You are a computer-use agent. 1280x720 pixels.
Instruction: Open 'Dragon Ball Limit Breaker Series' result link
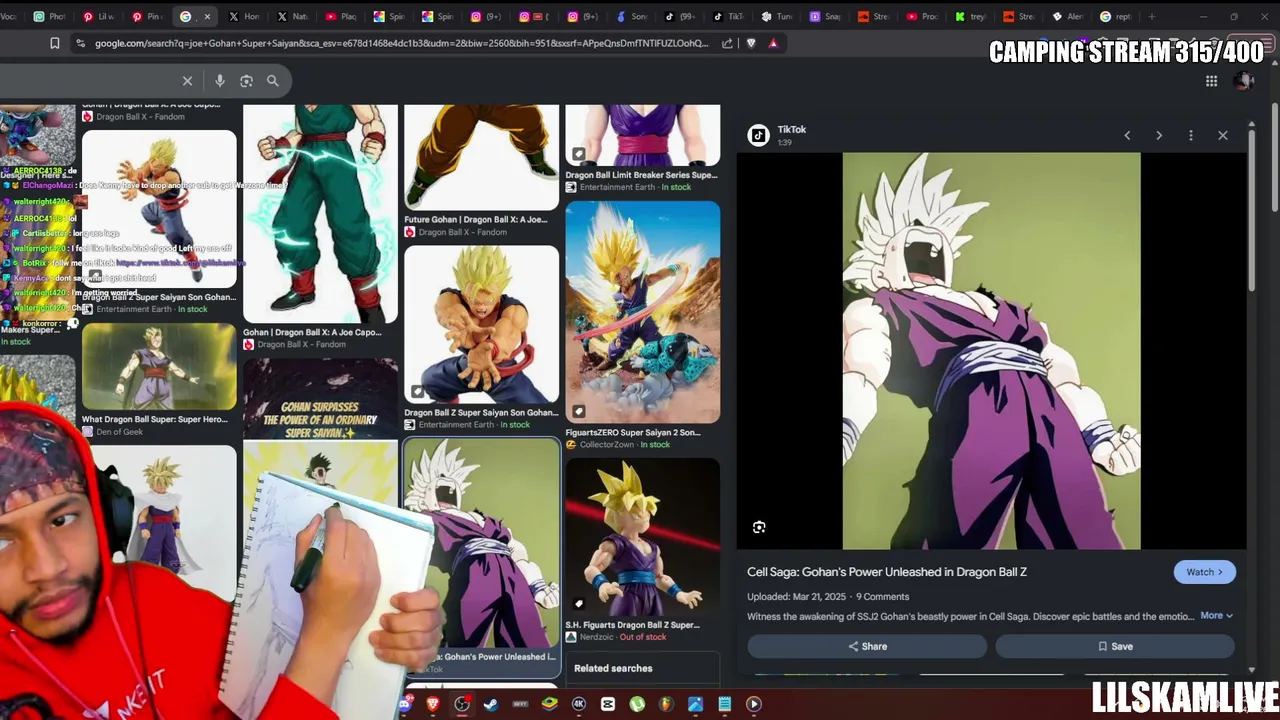coord(641,175)
